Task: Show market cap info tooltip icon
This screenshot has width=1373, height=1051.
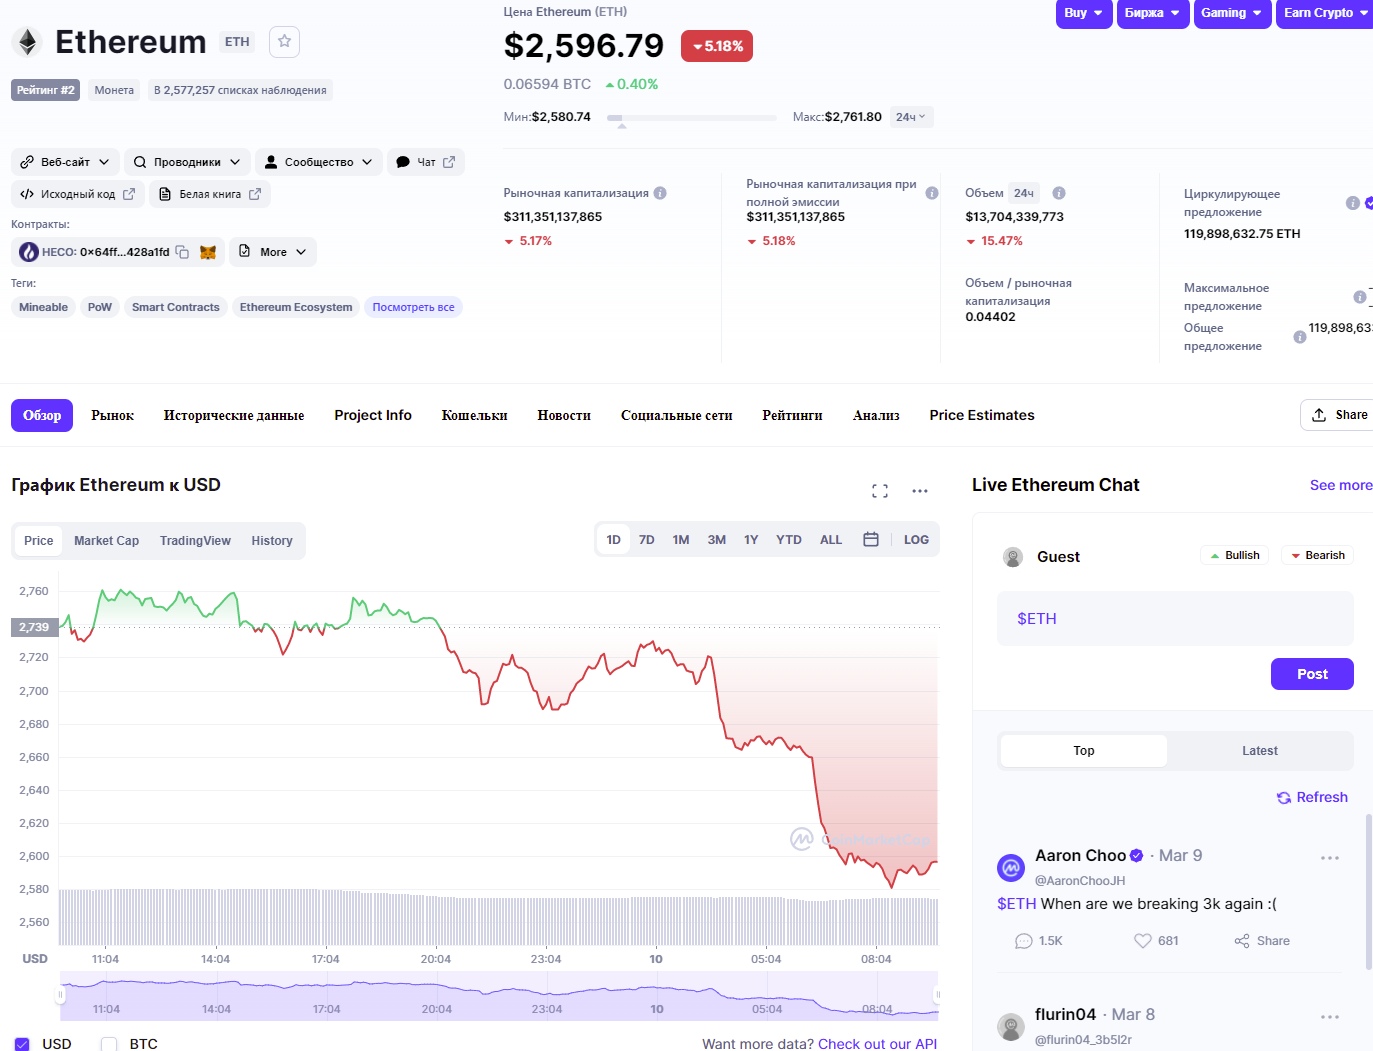Action: pos(660,193)
